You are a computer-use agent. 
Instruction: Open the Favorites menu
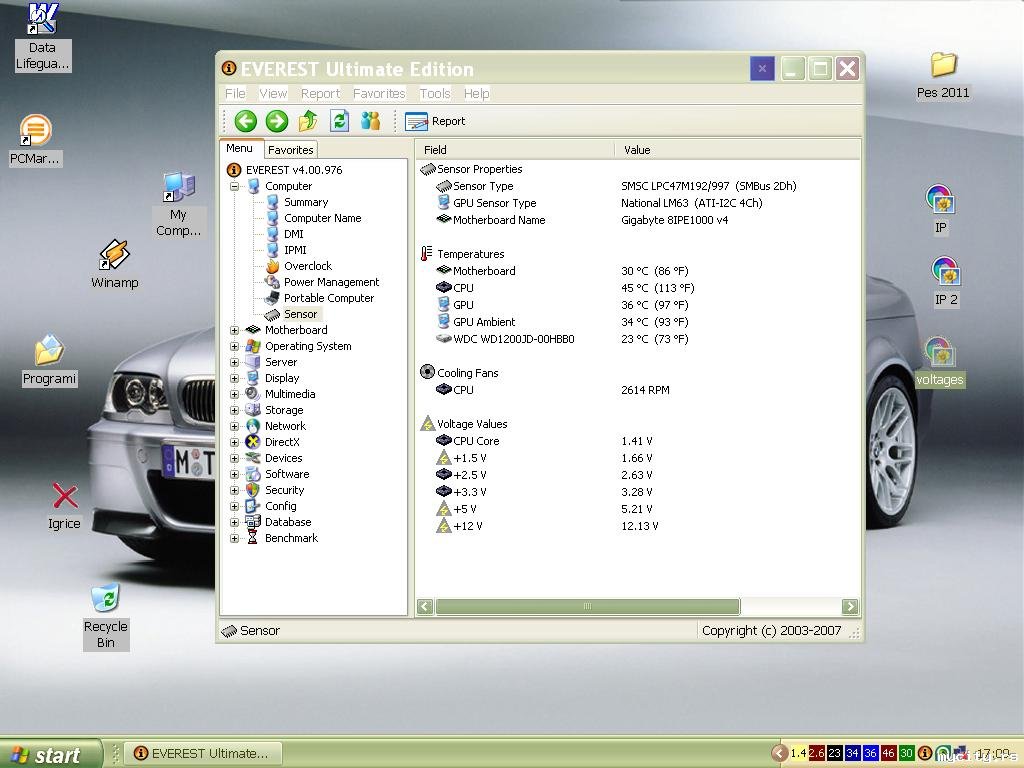(x=379, y=93)
